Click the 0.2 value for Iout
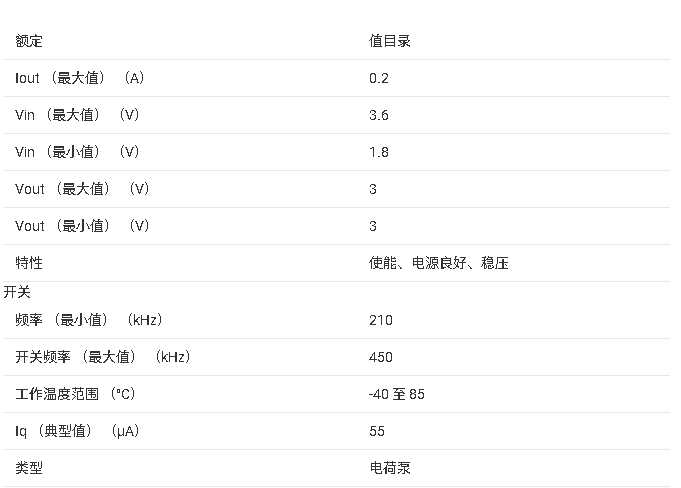The image size is (681, 488). tap(379, 78)
